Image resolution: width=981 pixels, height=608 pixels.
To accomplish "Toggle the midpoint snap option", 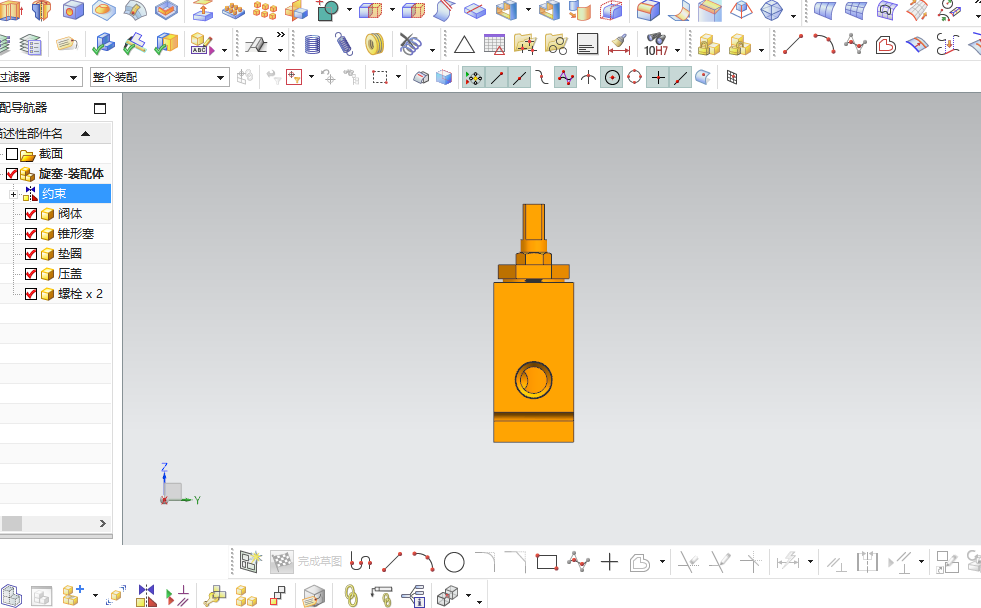I will pyautogui.click(x=520, y=78).
